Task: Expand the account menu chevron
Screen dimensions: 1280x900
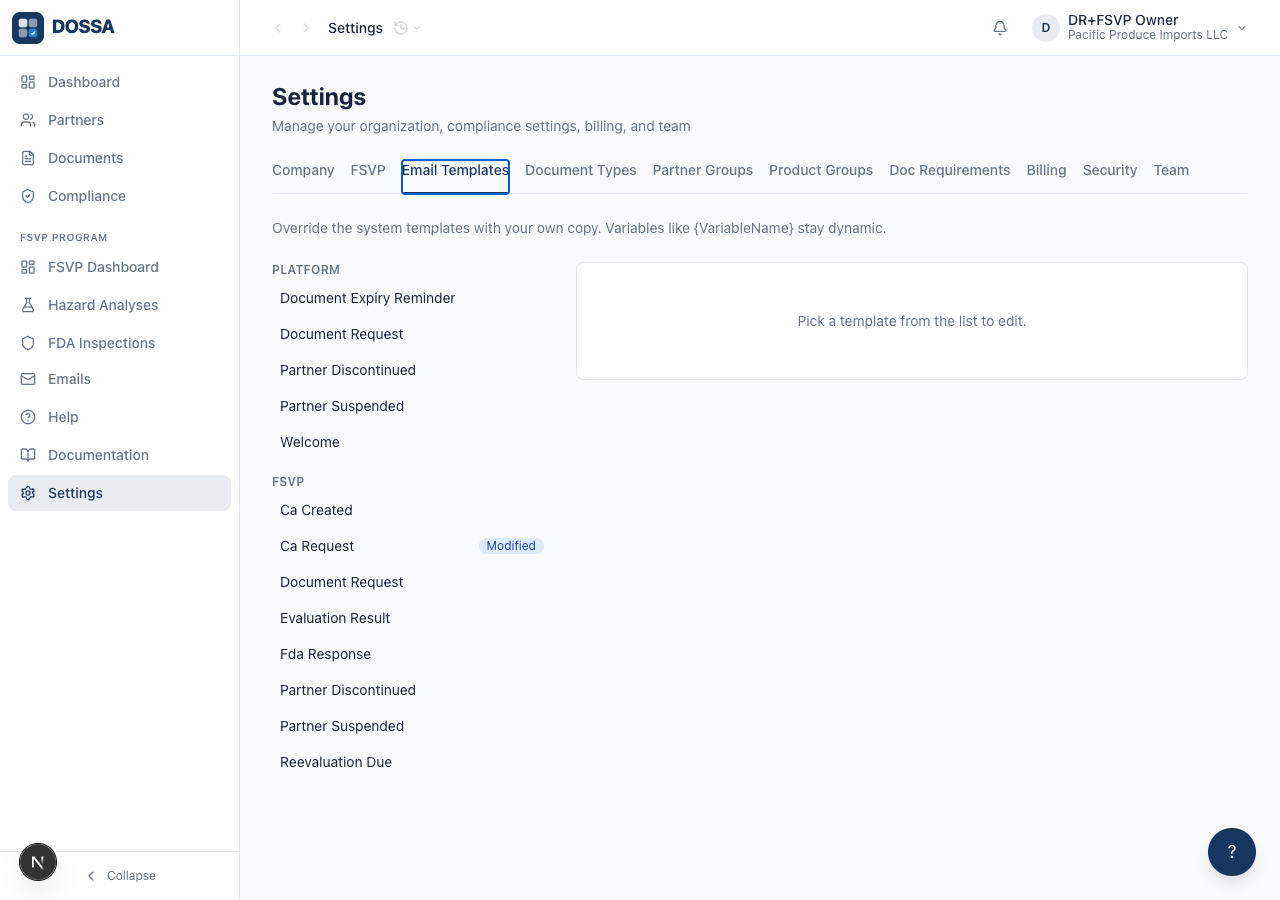Action: (x=1242, y=28)
